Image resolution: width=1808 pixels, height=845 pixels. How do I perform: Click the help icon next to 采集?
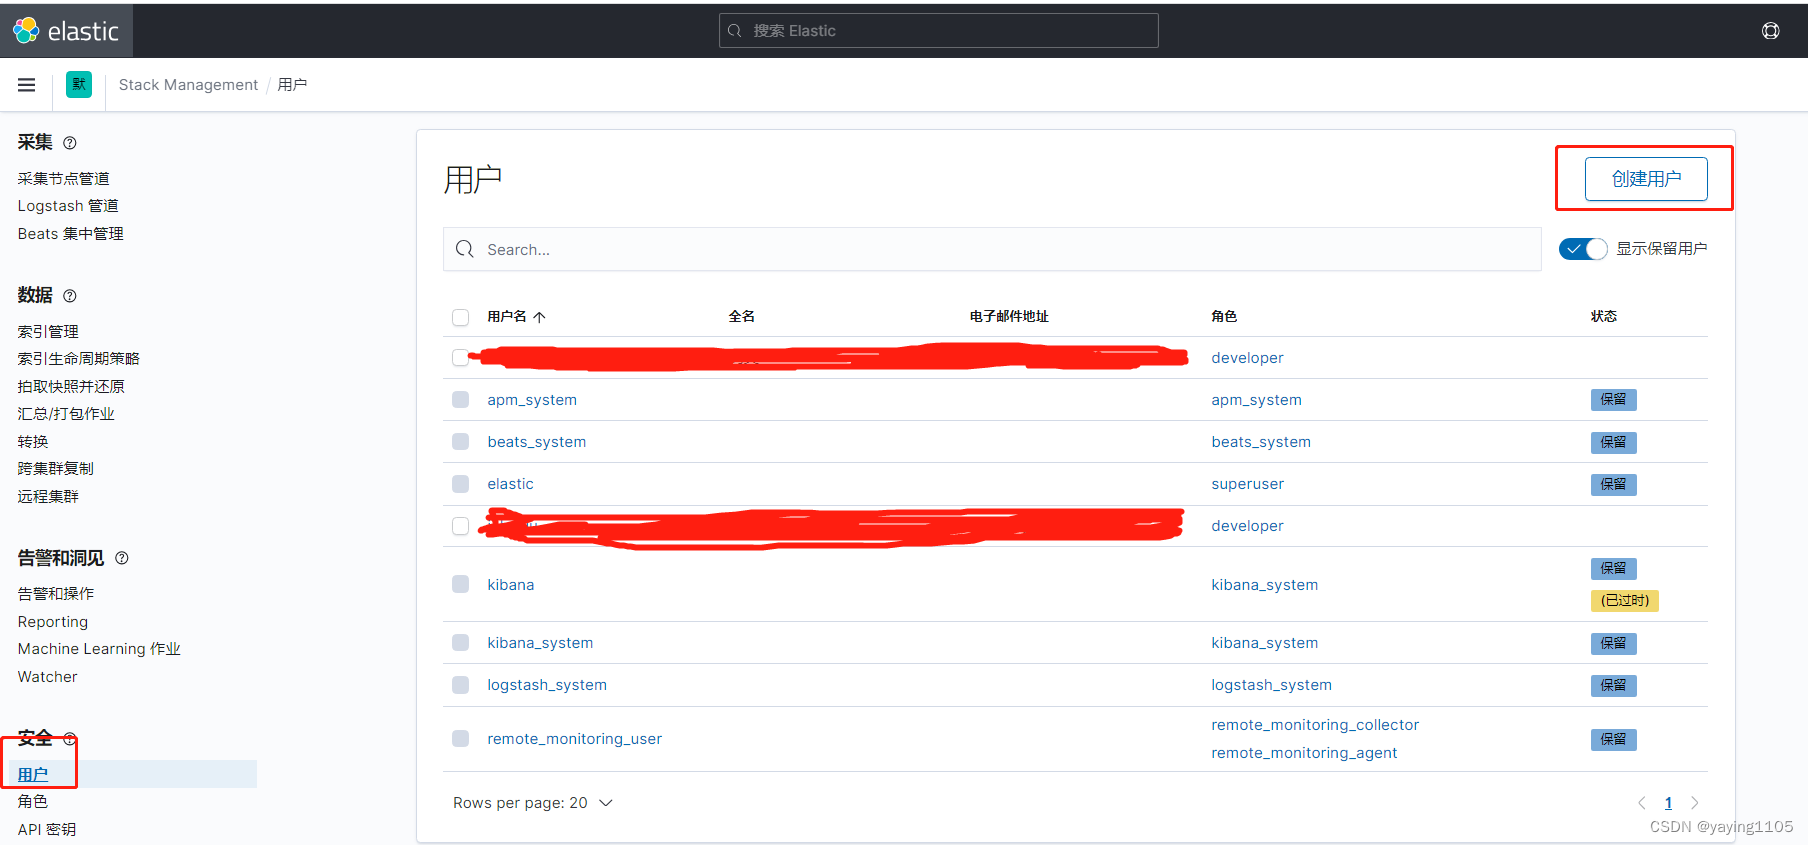pos(70,143)
